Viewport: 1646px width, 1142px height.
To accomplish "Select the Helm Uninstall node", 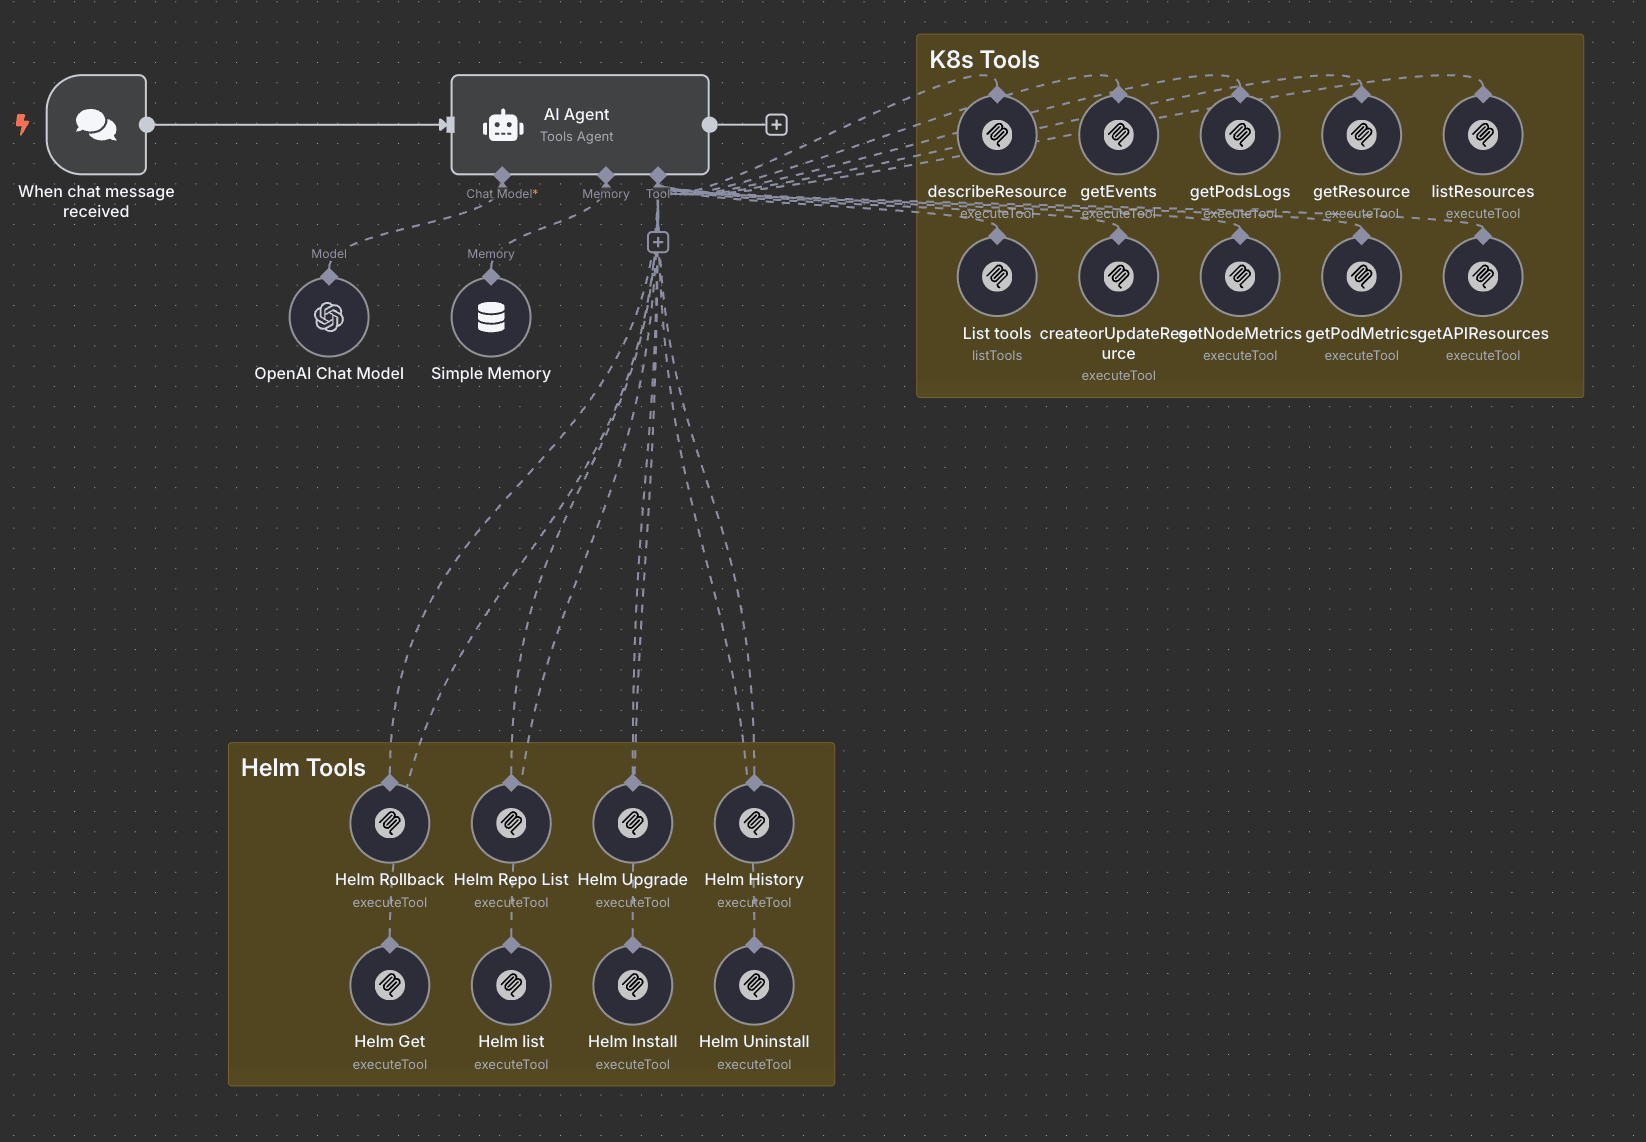I will tap(754, 985).
